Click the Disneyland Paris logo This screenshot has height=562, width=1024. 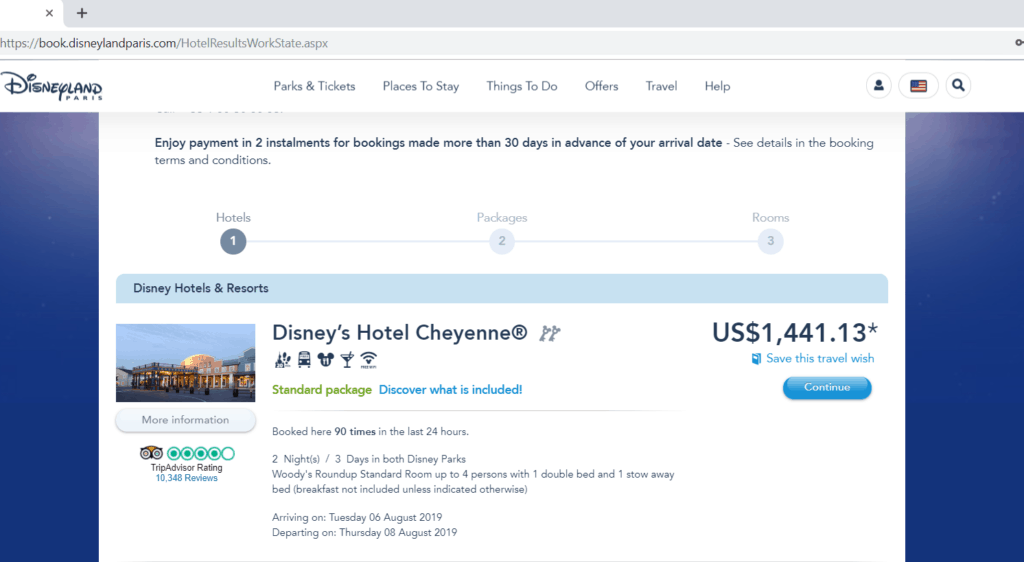(x=52, y=86)
